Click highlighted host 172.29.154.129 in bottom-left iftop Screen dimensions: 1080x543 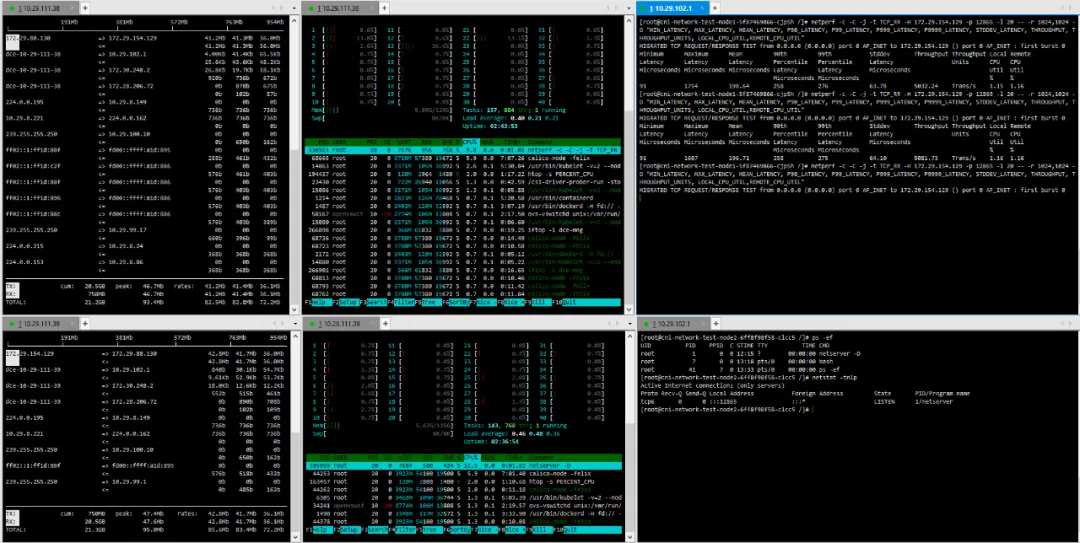tap(30, 353)
